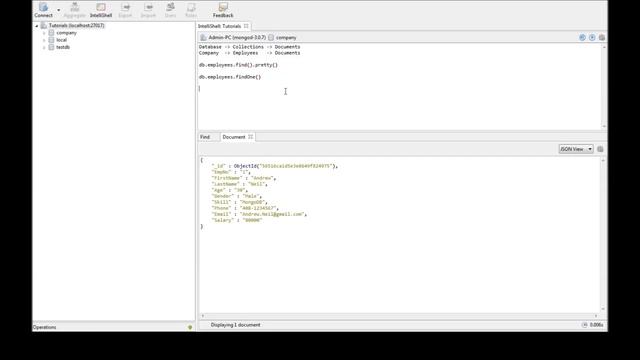Click the db.employees.findOne() line
Viewport: 640px width, 360px height.
[x=230, y=77]
